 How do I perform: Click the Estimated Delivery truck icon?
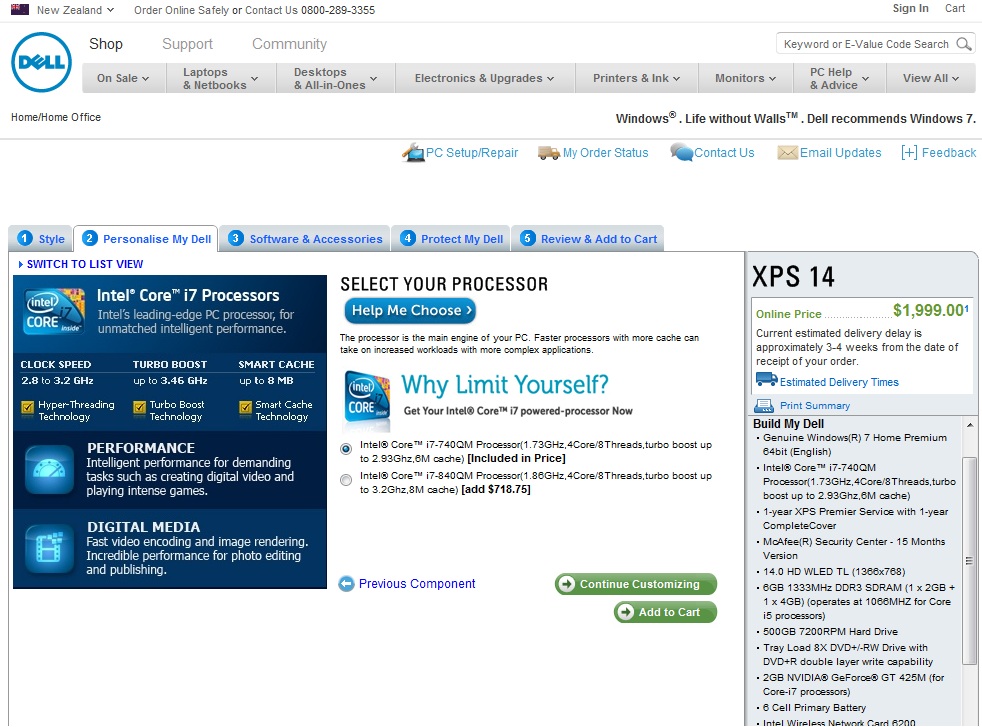pos(767,379)
